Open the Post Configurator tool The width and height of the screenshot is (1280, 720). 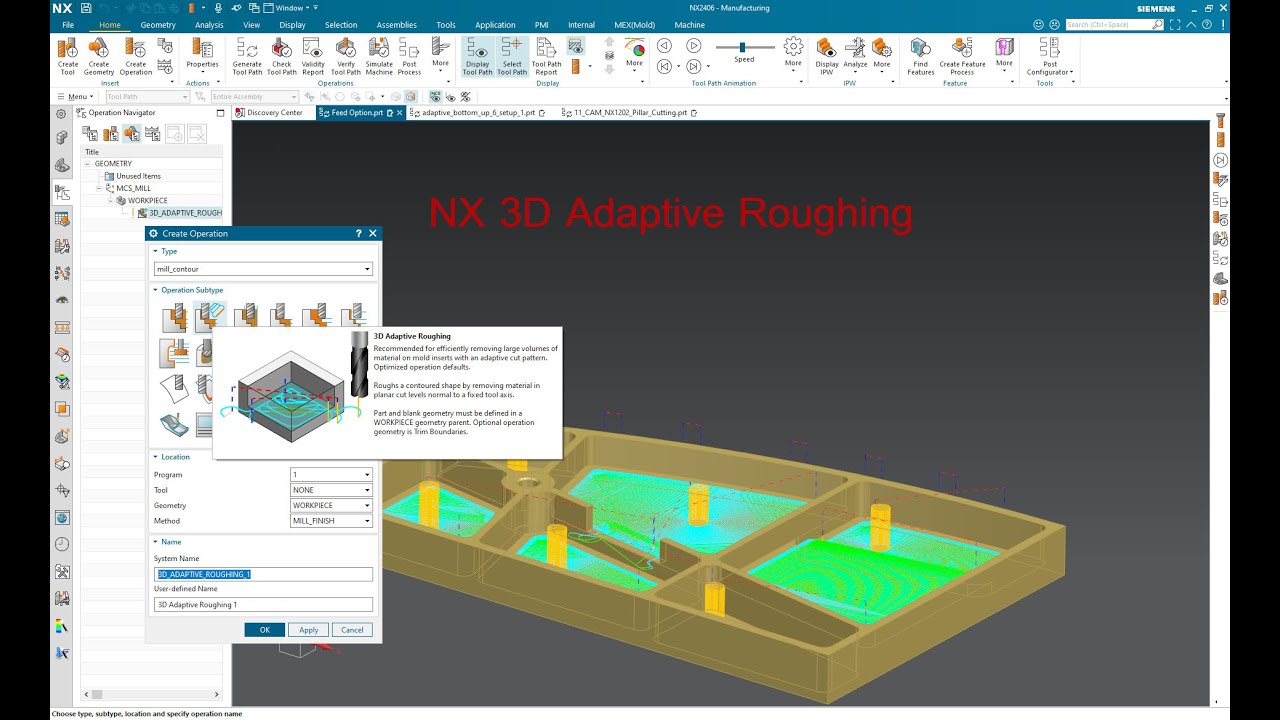click(x=1049, y=56)
